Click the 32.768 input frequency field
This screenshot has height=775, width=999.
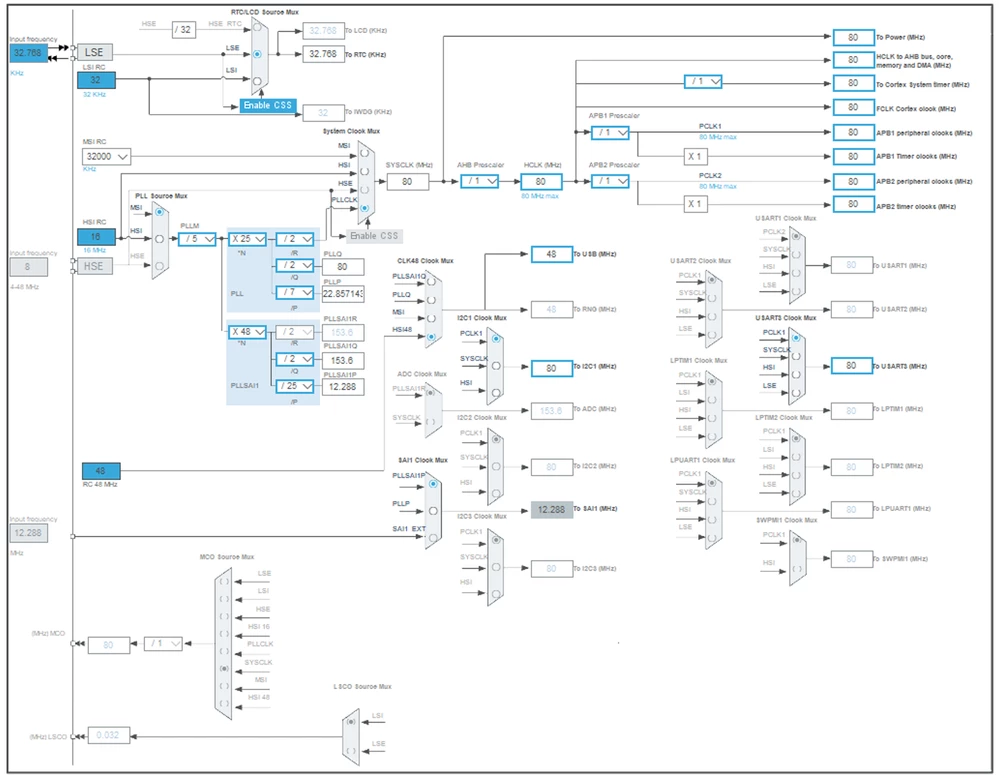(28, 53)
